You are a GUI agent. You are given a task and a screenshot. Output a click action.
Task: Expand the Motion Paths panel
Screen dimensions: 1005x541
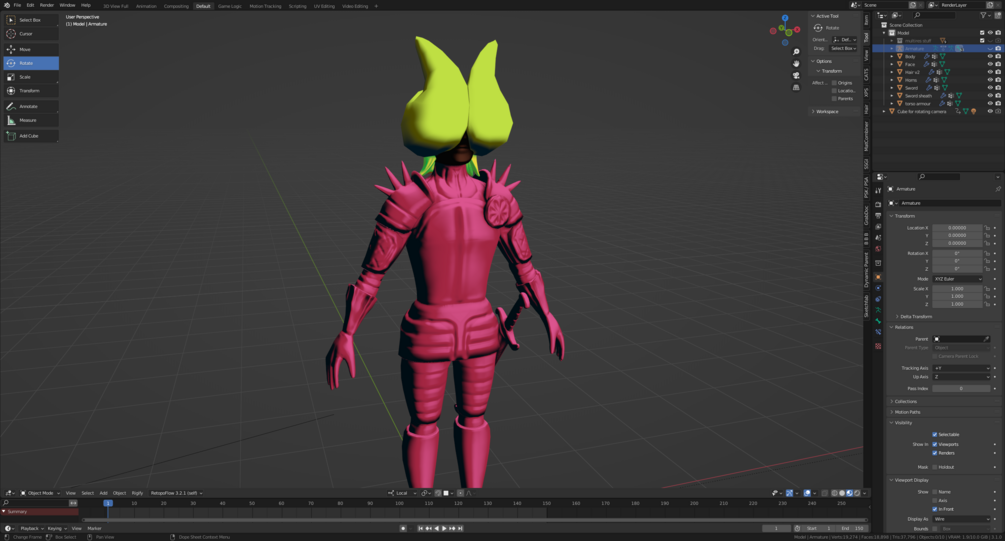[x=907, y=412]
